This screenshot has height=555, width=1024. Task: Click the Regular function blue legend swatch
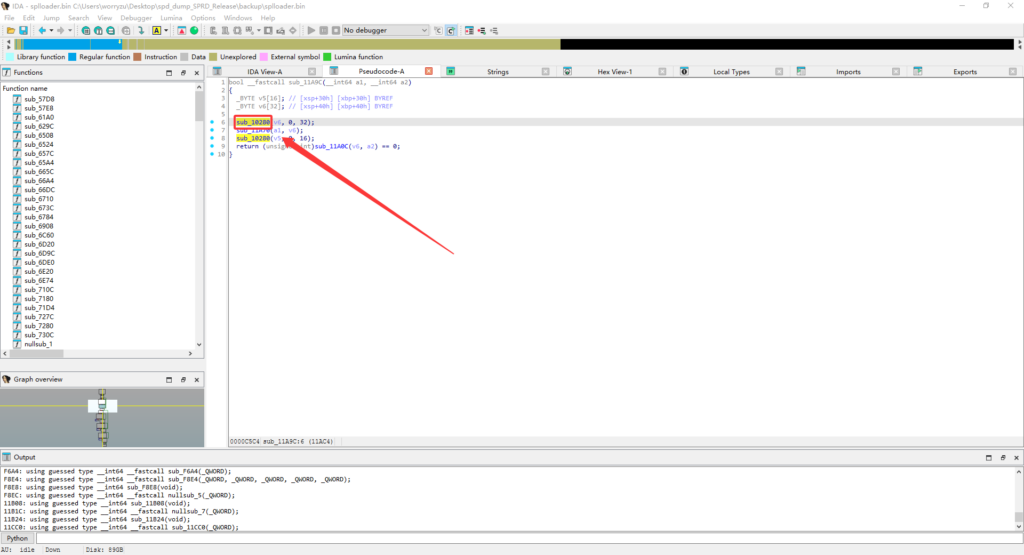pyautogui.click(x=72, y=57)
